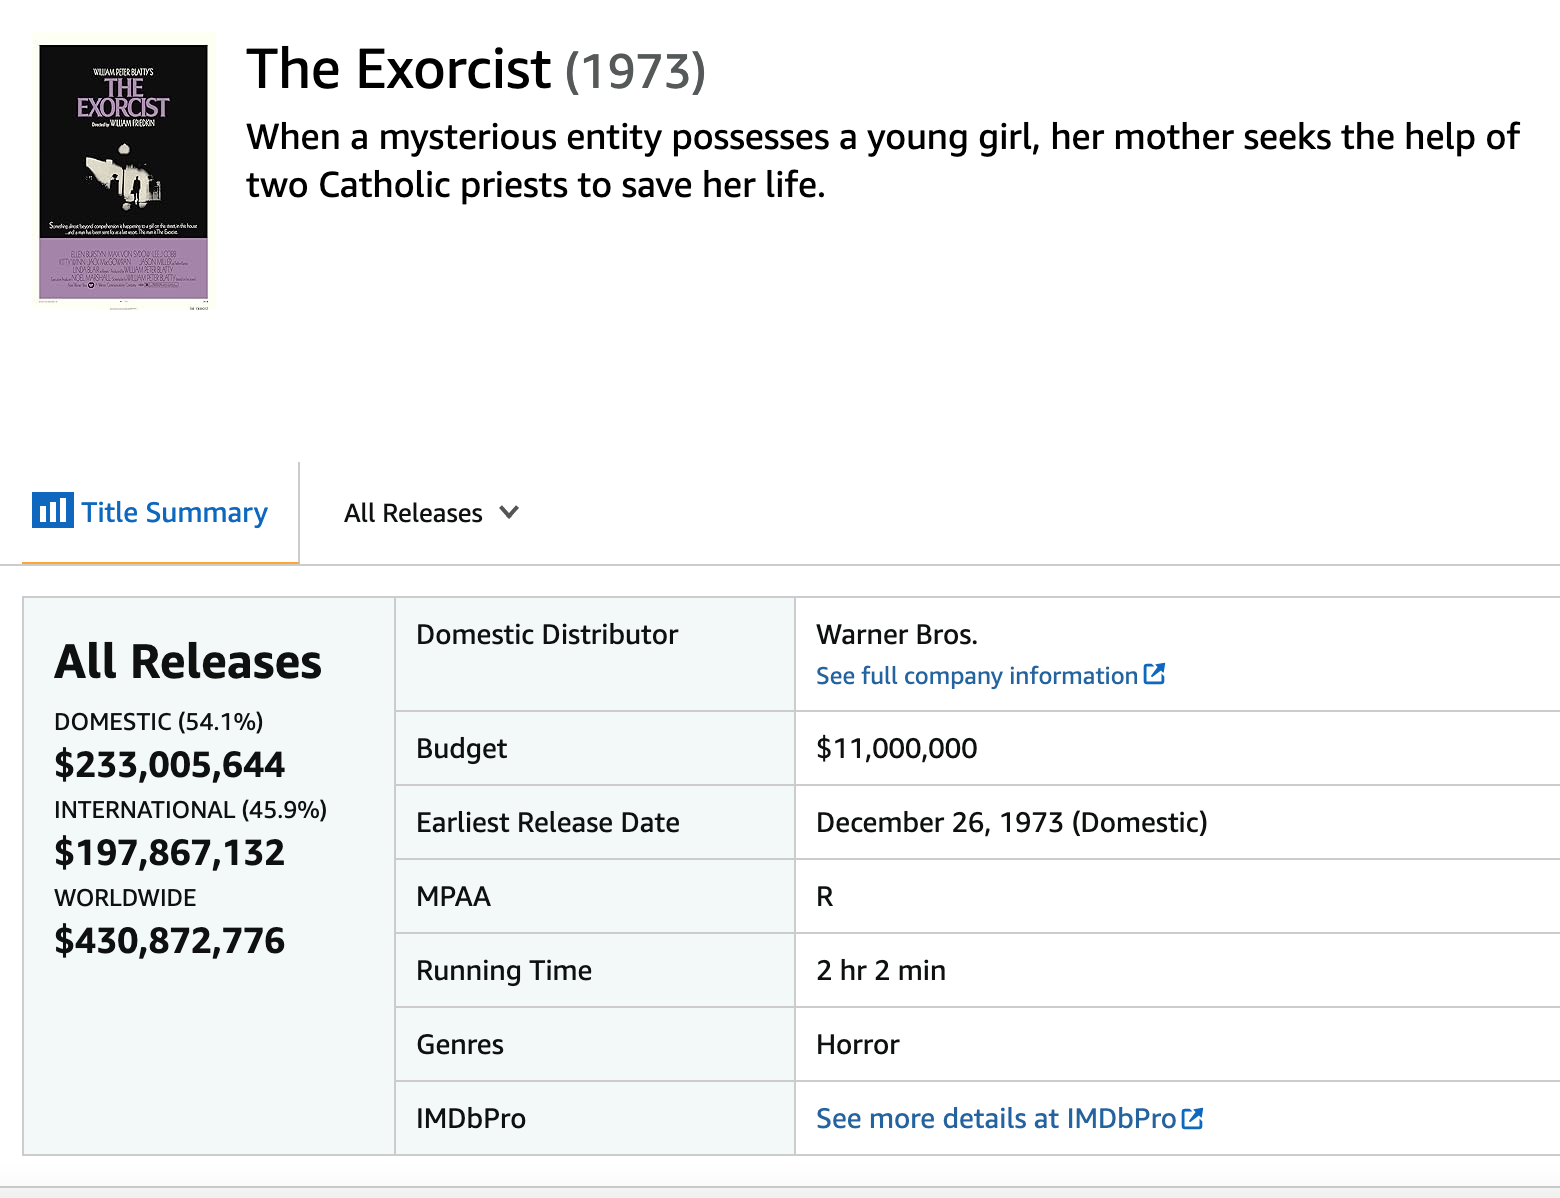Select the Warner Bros. distributor text
1560x1198 pixels.
coord(897,635)
